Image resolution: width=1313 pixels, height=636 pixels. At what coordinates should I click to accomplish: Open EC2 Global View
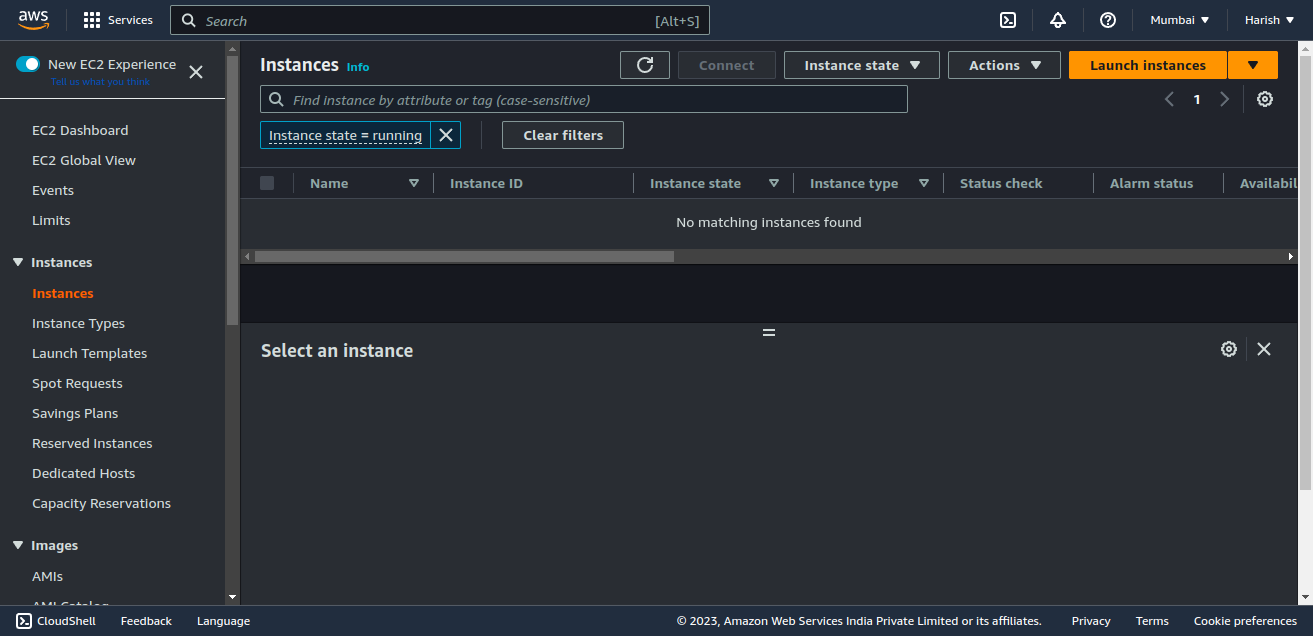tap(84, 160)
